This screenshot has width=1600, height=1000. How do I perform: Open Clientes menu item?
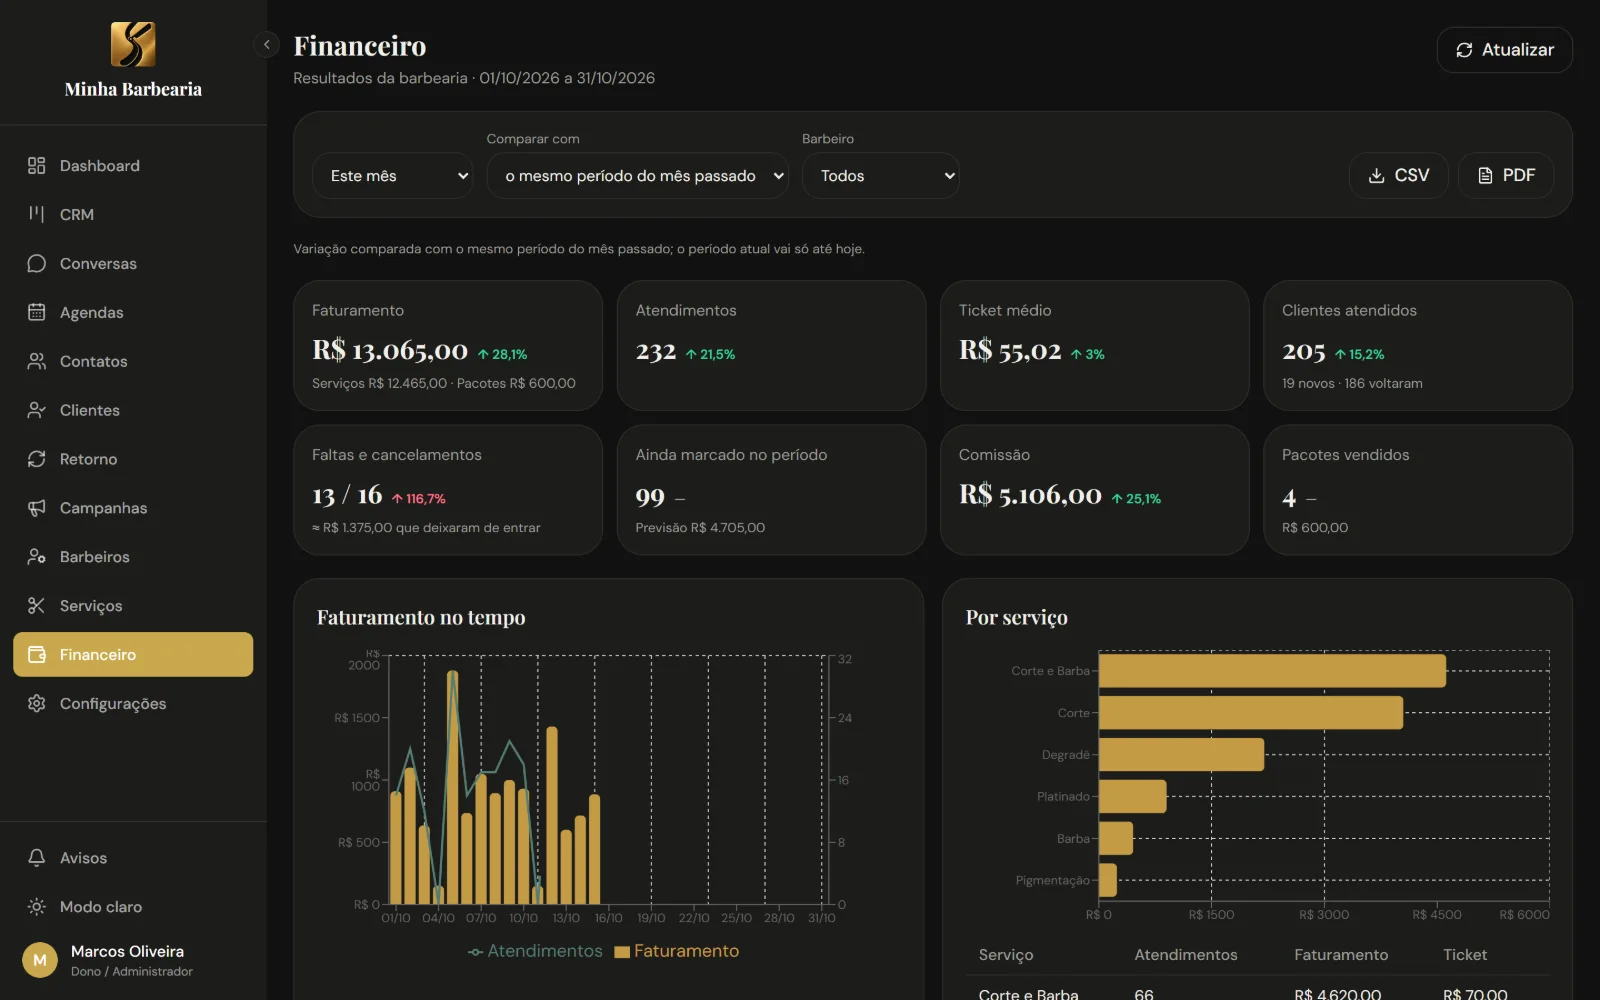tap(133, 410)
